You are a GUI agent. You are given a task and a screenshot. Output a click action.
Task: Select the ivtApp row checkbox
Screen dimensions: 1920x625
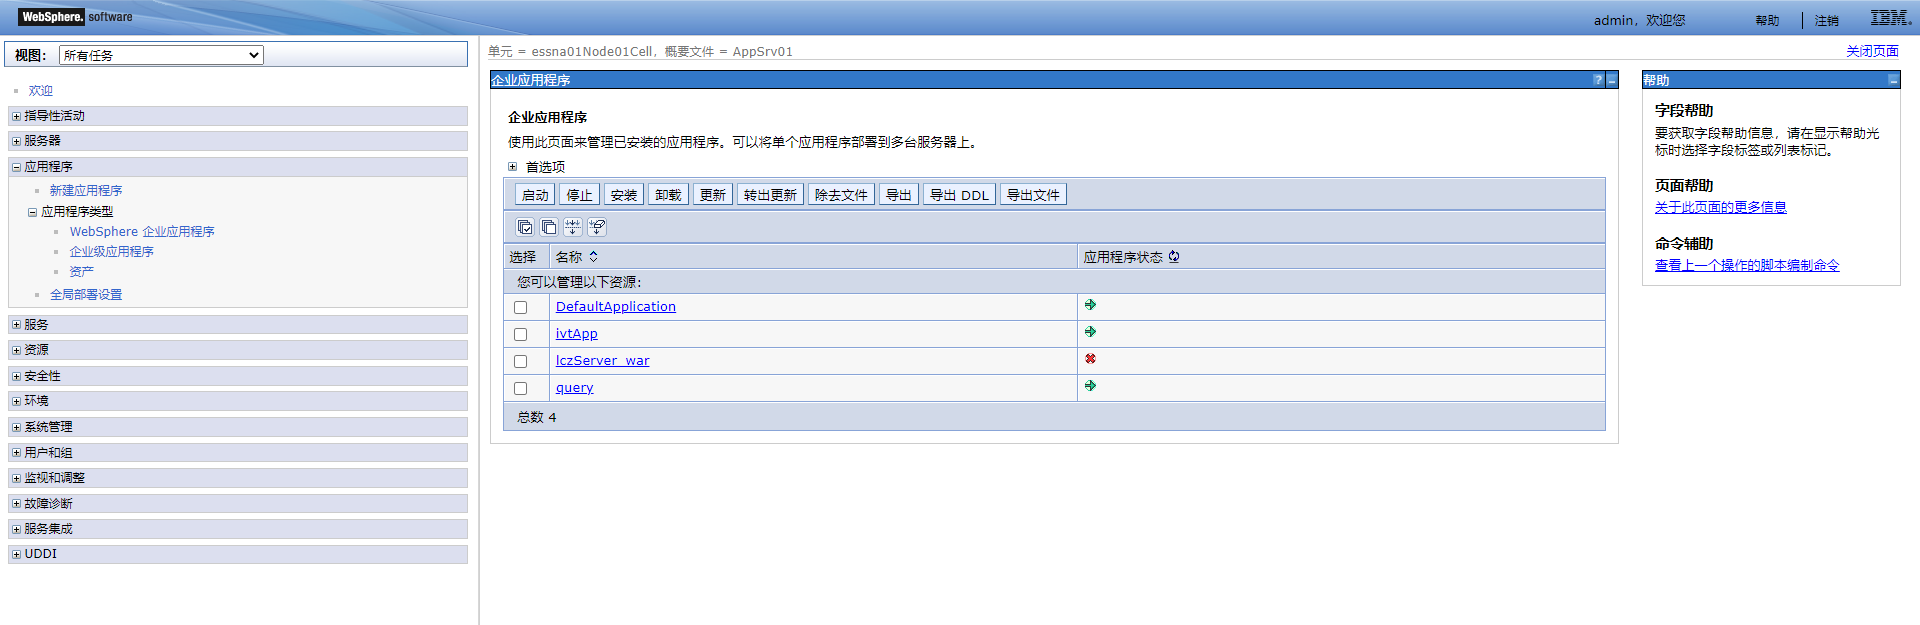point(520,334)
